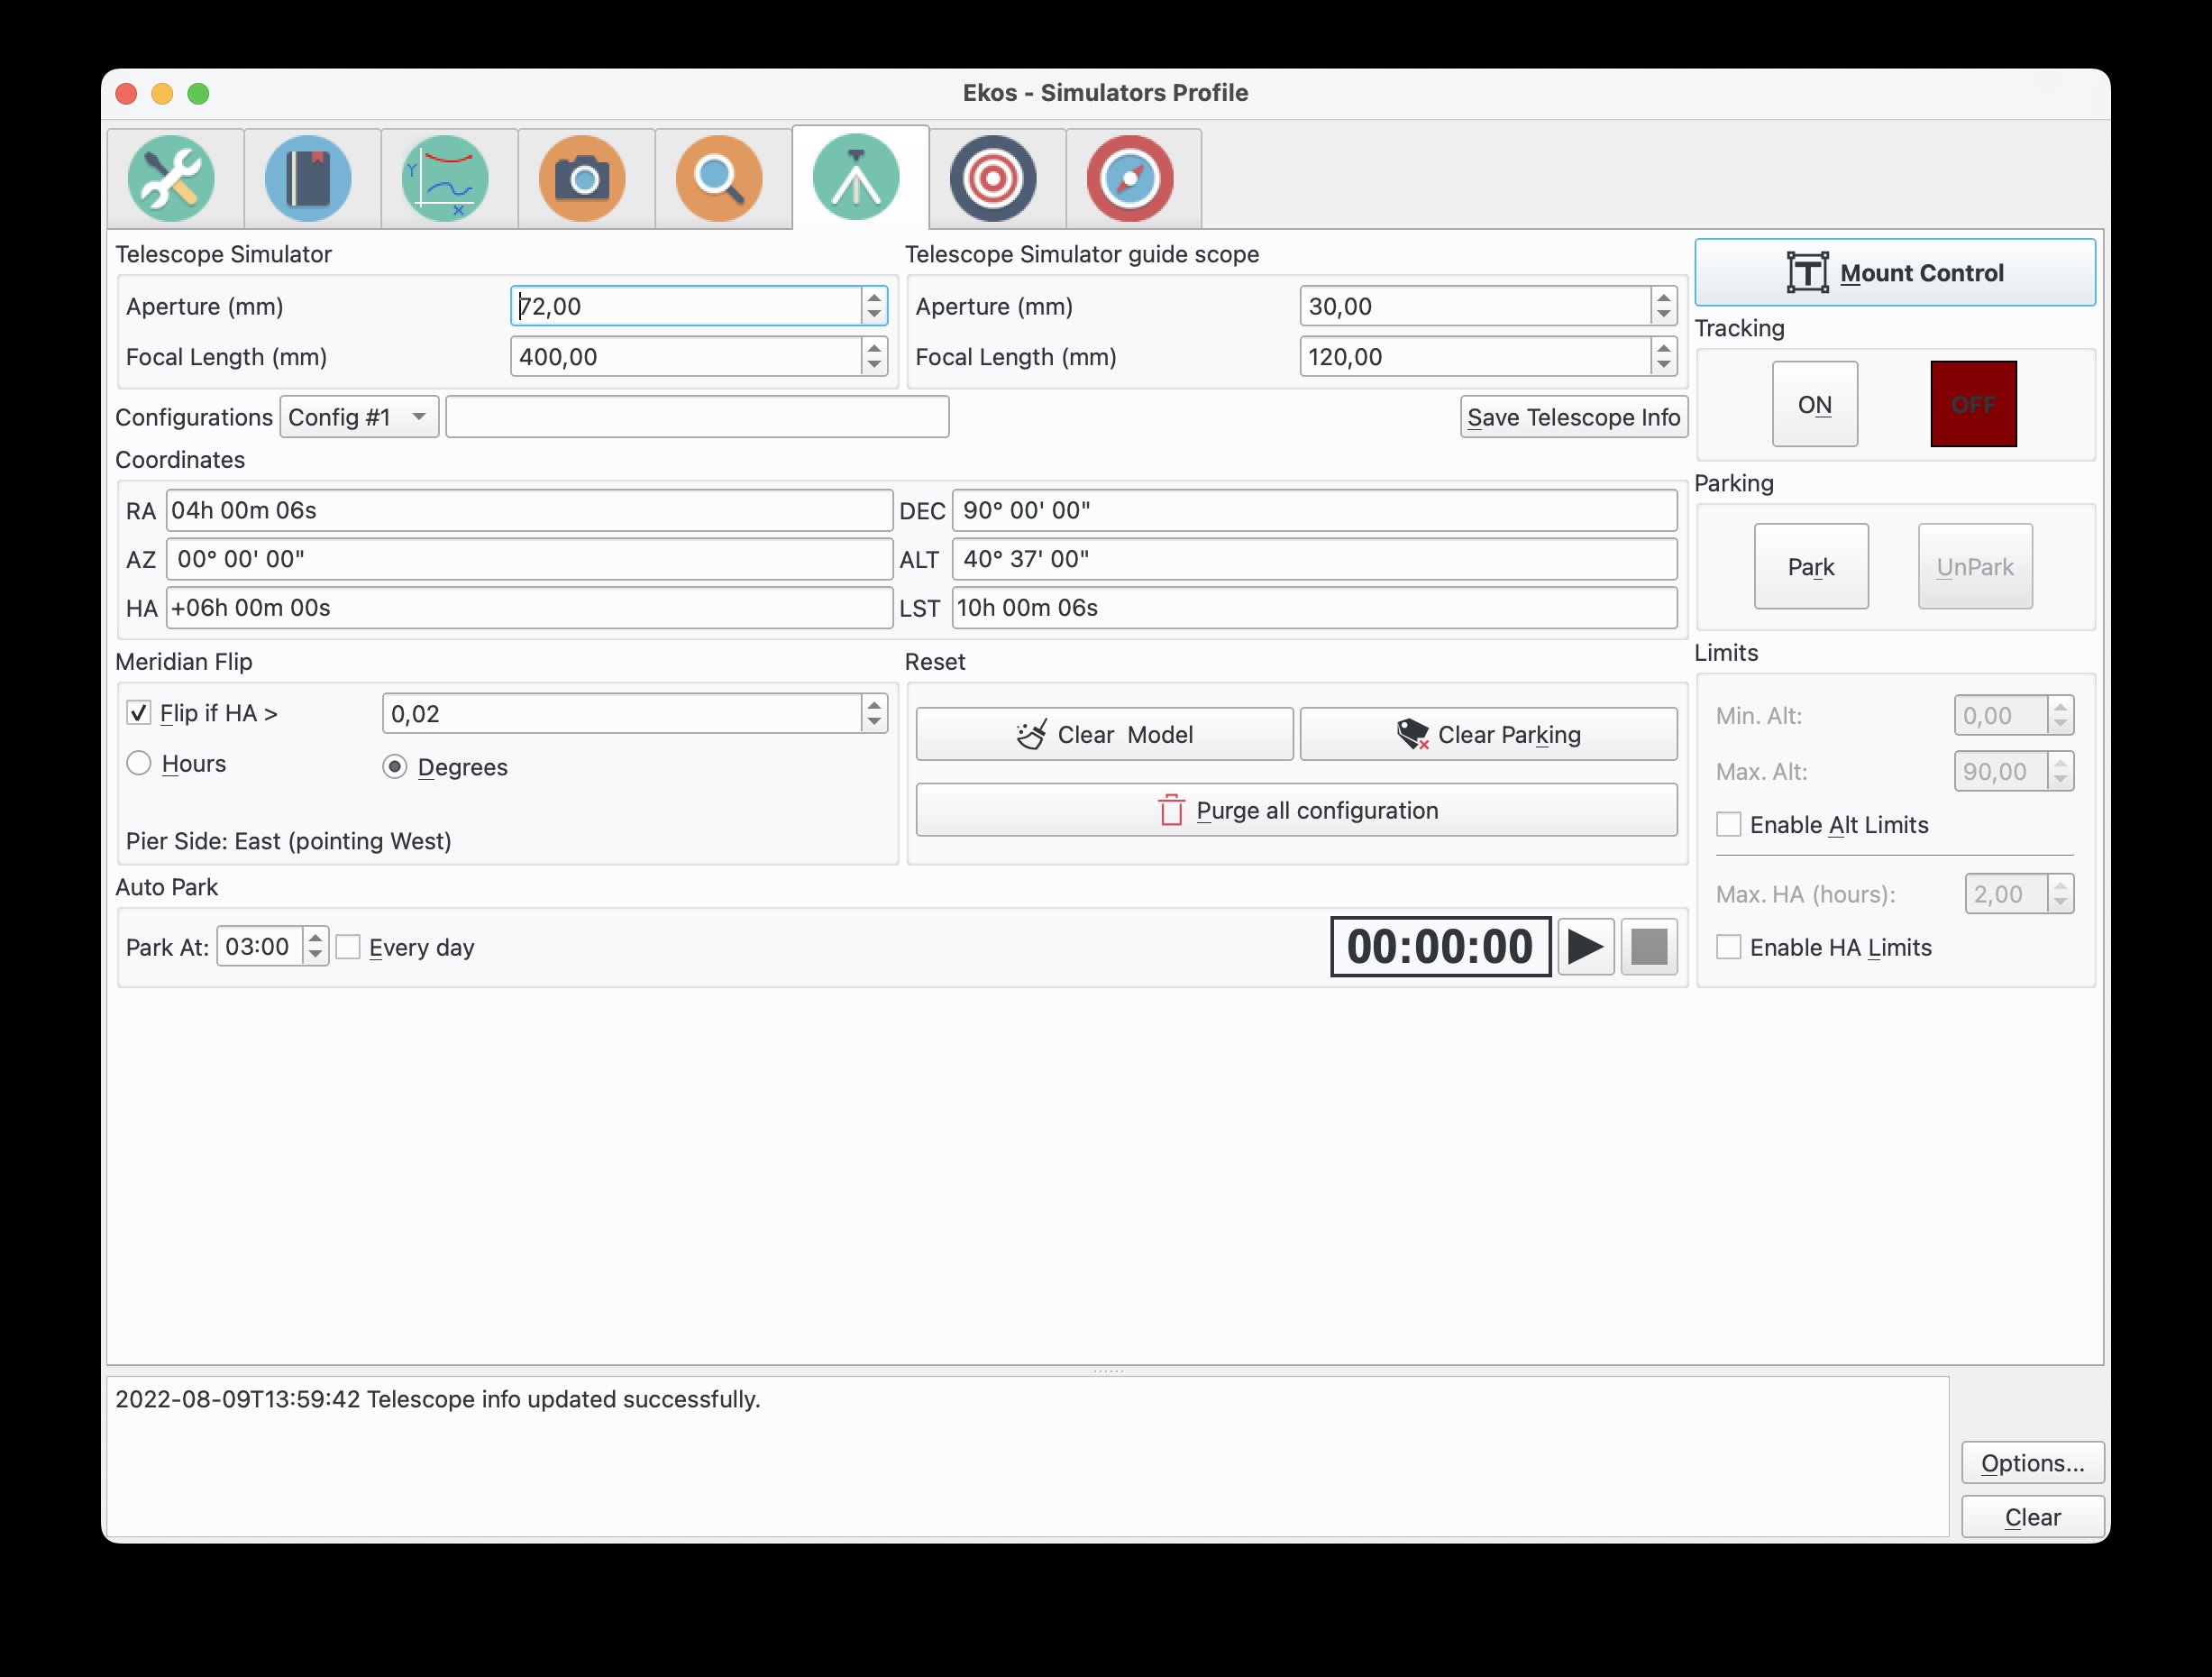This screenshot has width=2212, height=1677.
Task: Start the auto park countdown play icon
Action: coord(1585,946)
